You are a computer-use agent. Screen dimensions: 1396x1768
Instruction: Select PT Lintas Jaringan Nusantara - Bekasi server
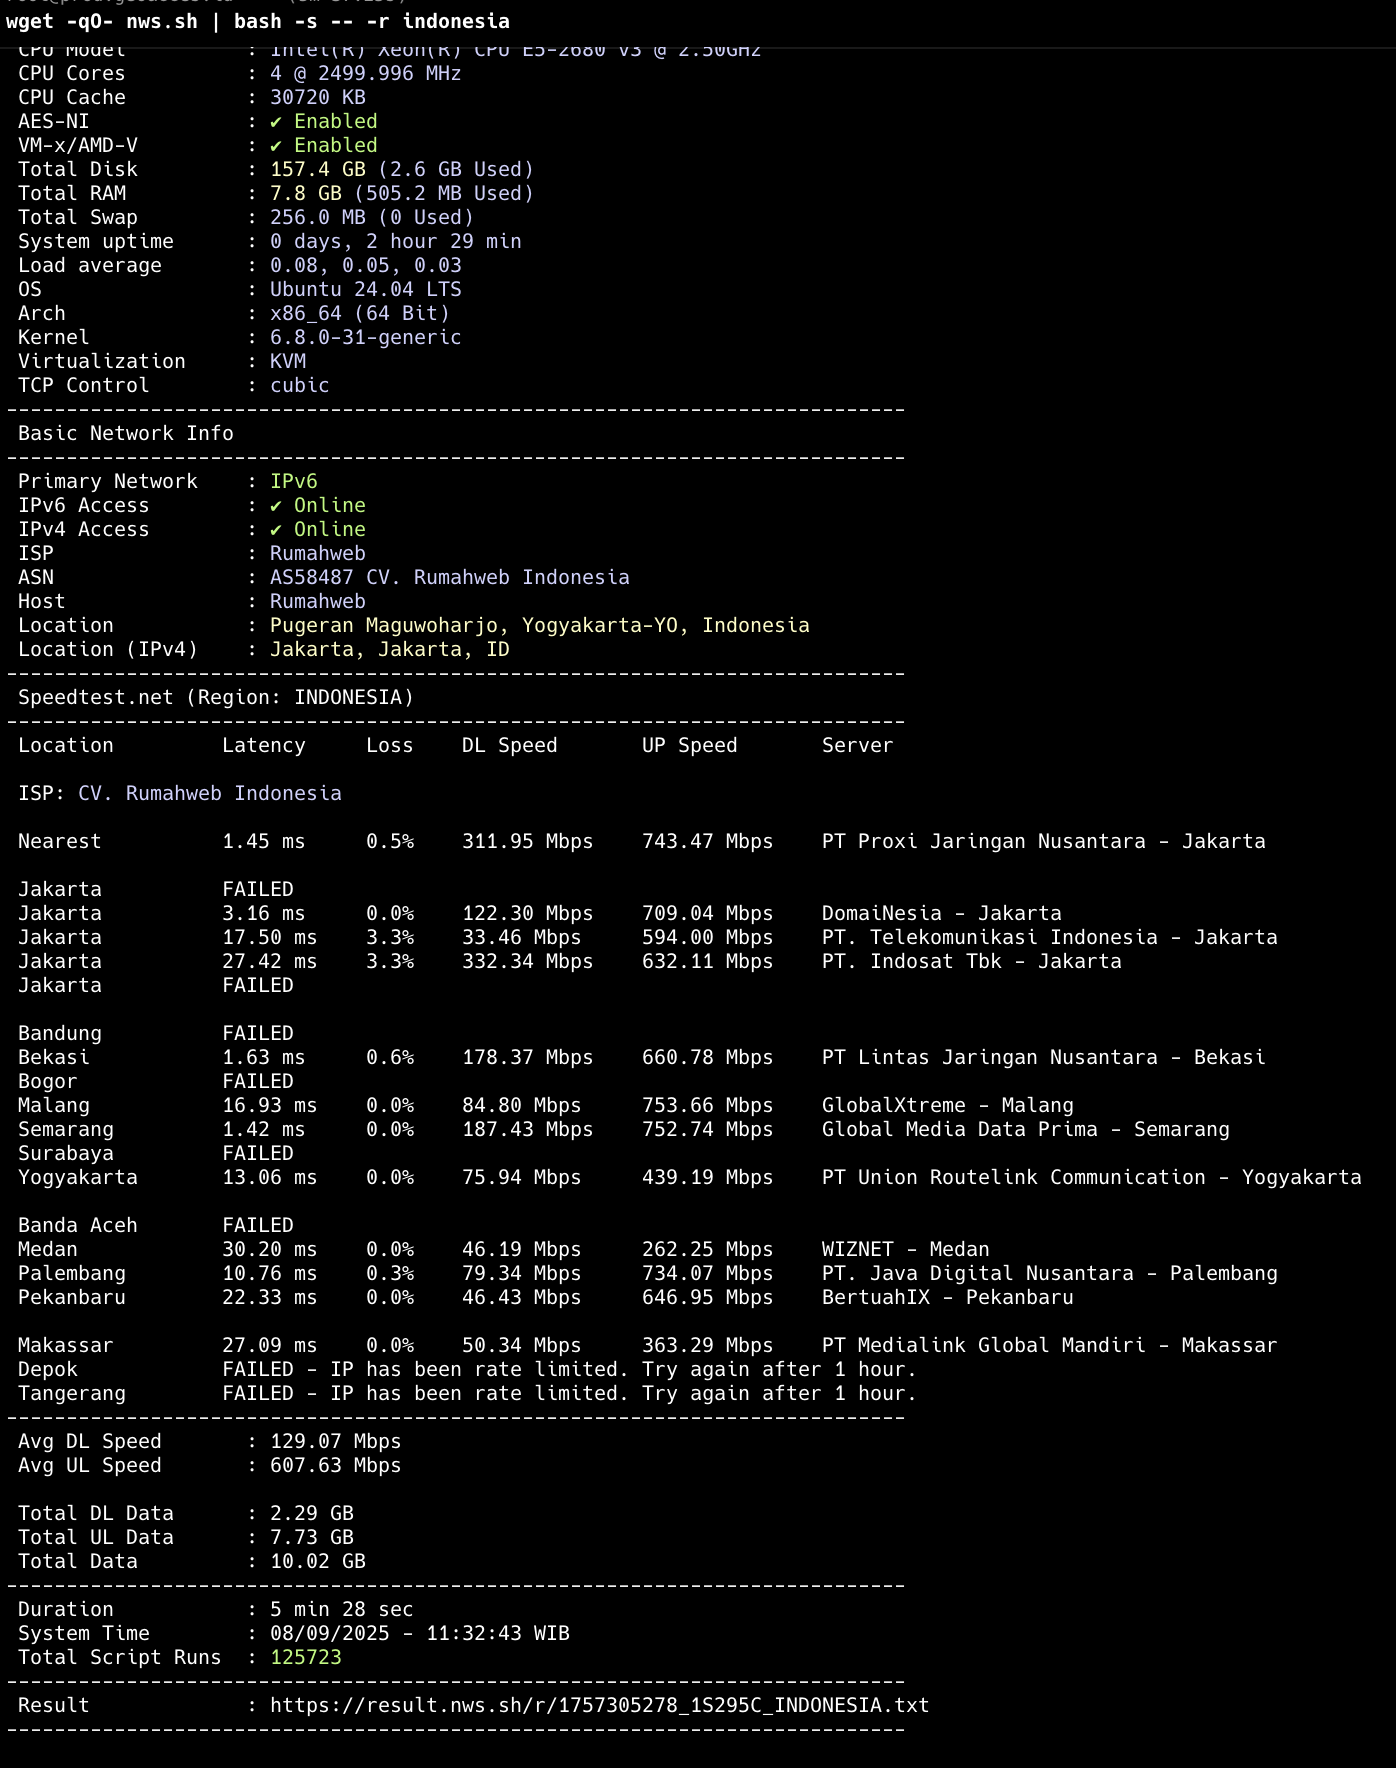[1044, 1057]
